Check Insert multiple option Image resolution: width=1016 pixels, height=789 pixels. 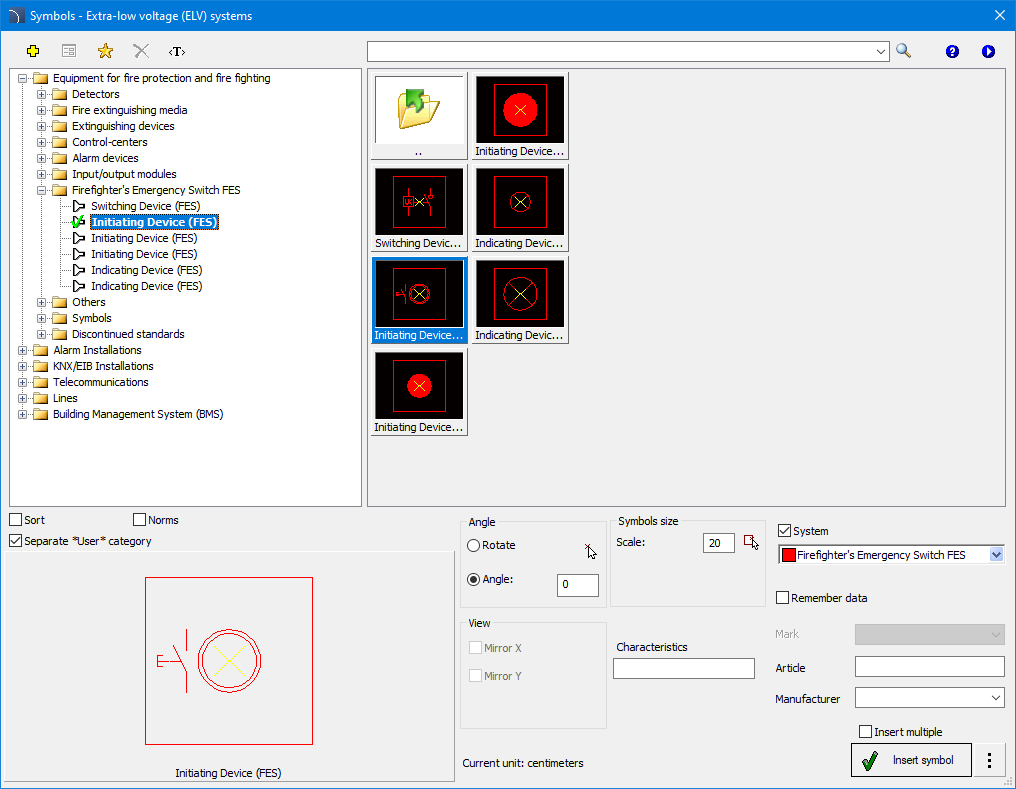click(865, 731)
